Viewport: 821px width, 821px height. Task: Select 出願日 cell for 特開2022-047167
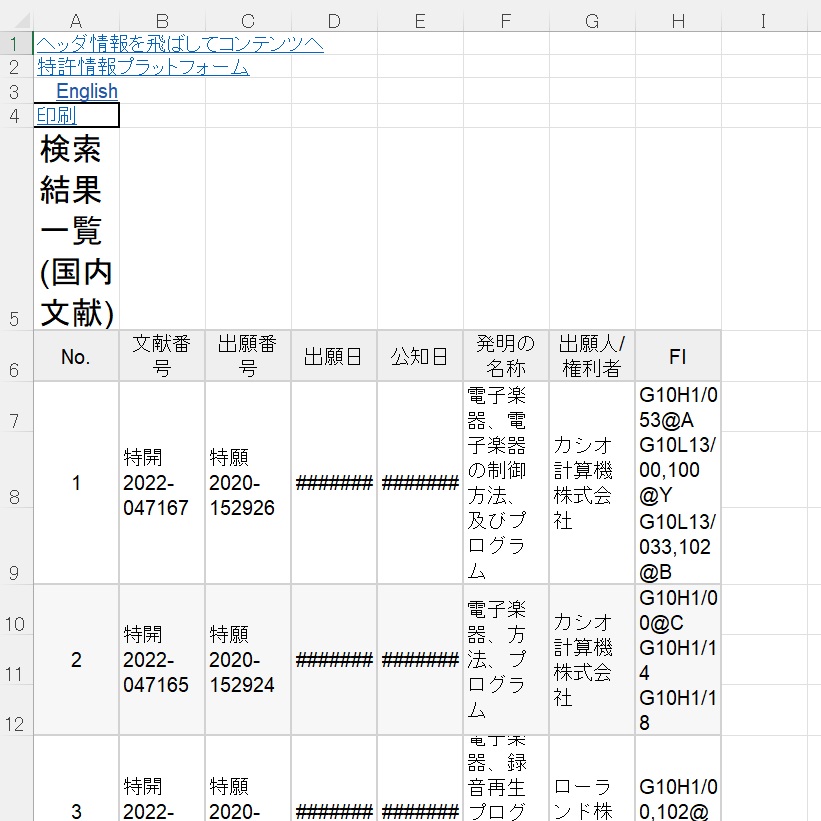tap(334, 483)
